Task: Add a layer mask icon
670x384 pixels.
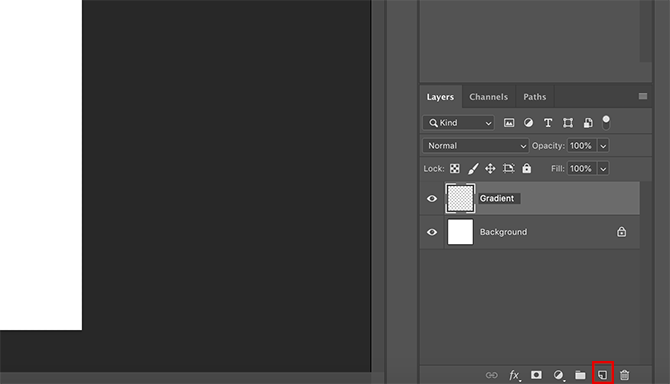Action: tap(536, 375)
